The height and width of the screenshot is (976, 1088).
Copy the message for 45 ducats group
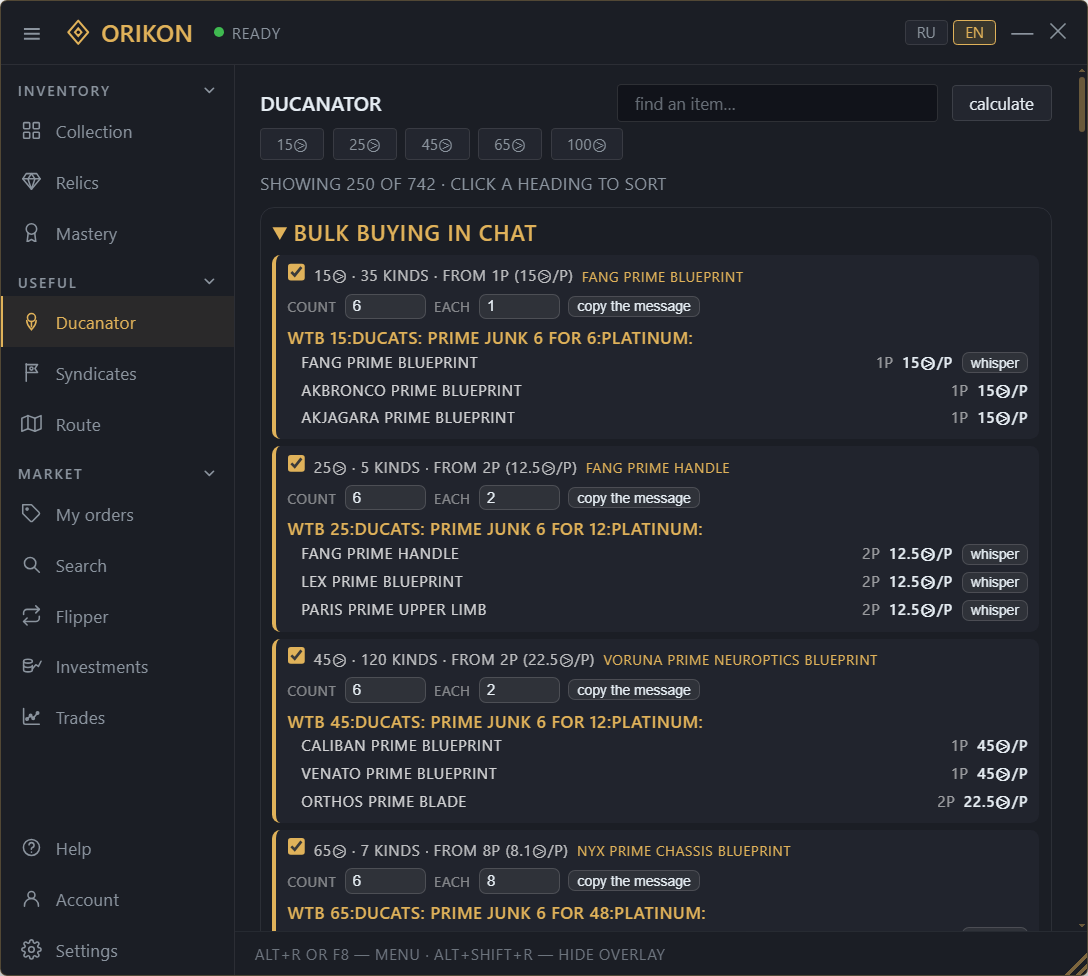(x=634, y=690)
